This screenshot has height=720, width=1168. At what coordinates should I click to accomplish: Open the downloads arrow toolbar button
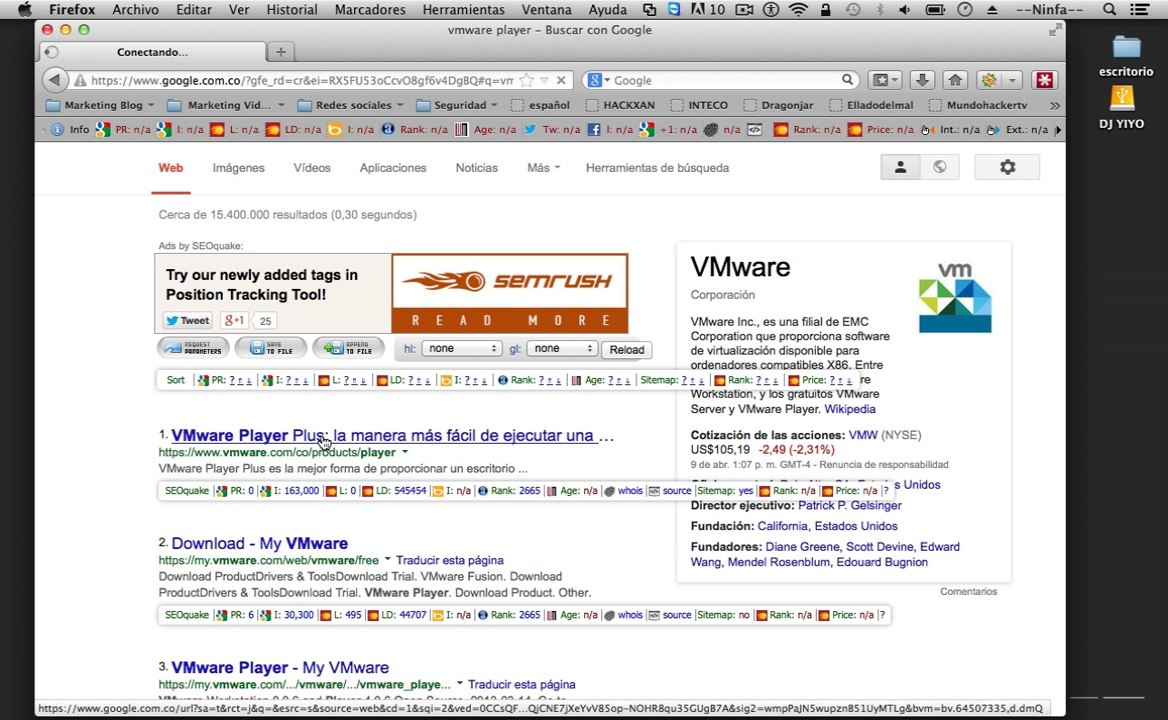[922, 80]
